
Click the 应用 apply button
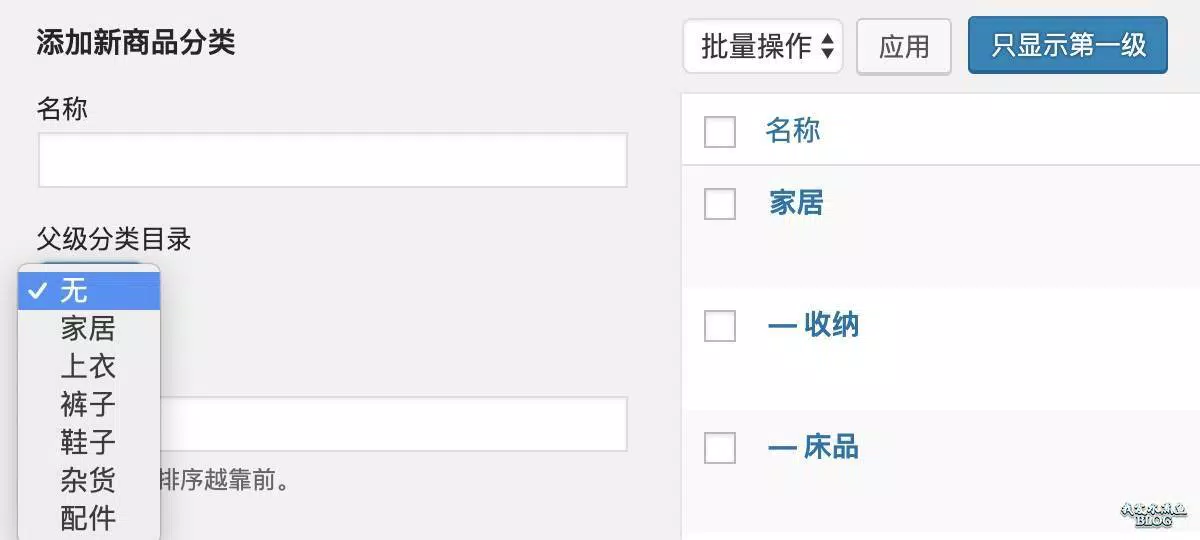click(904, 47)
